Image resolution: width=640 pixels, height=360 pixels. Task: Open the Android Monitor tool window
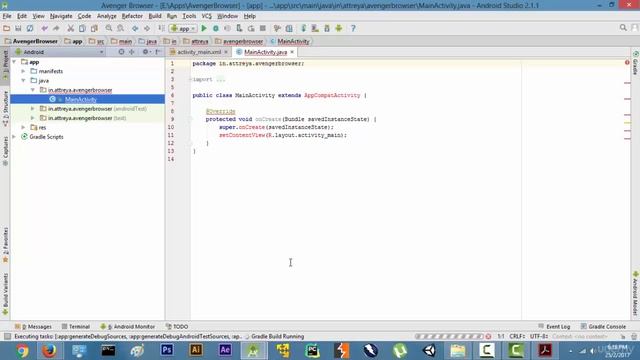[128, 327]
